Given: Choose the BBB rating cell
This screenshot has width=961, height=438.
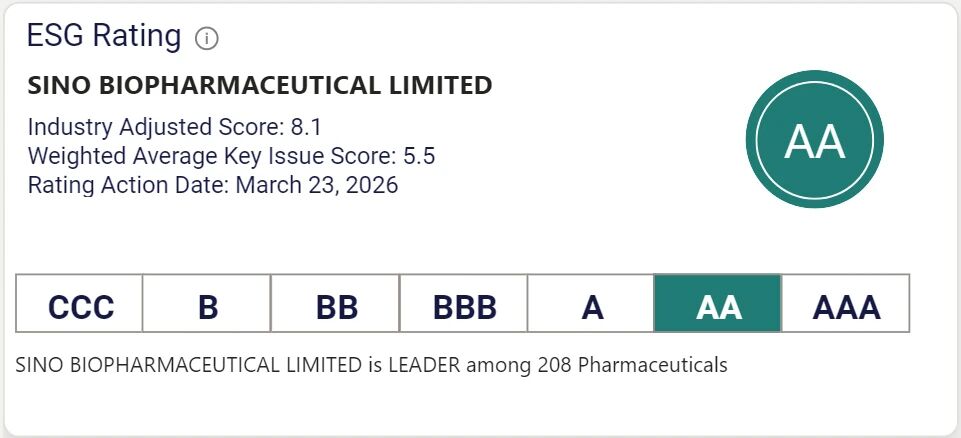Looking at the screenshot, I should pyautogui.click(x=464, y=305).
